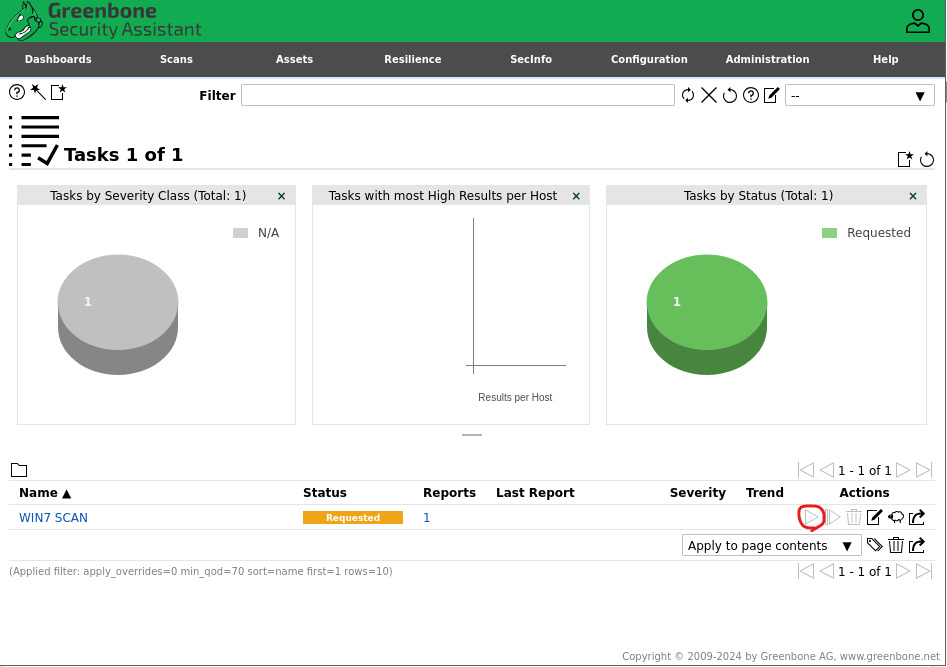947x667 pixels.
Task: Sort the table by Status column
Action: coord(325,492)
